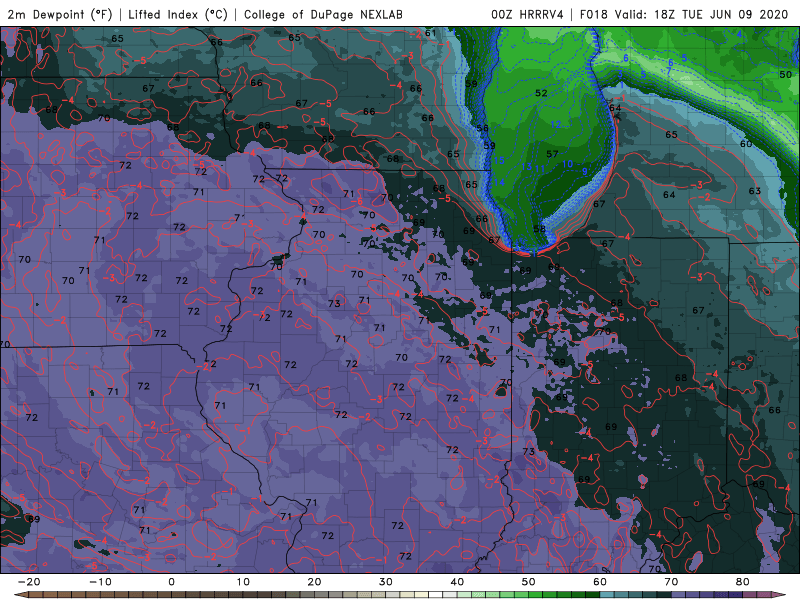Click the blue 12 lifted index contour label

click(556, 124)
